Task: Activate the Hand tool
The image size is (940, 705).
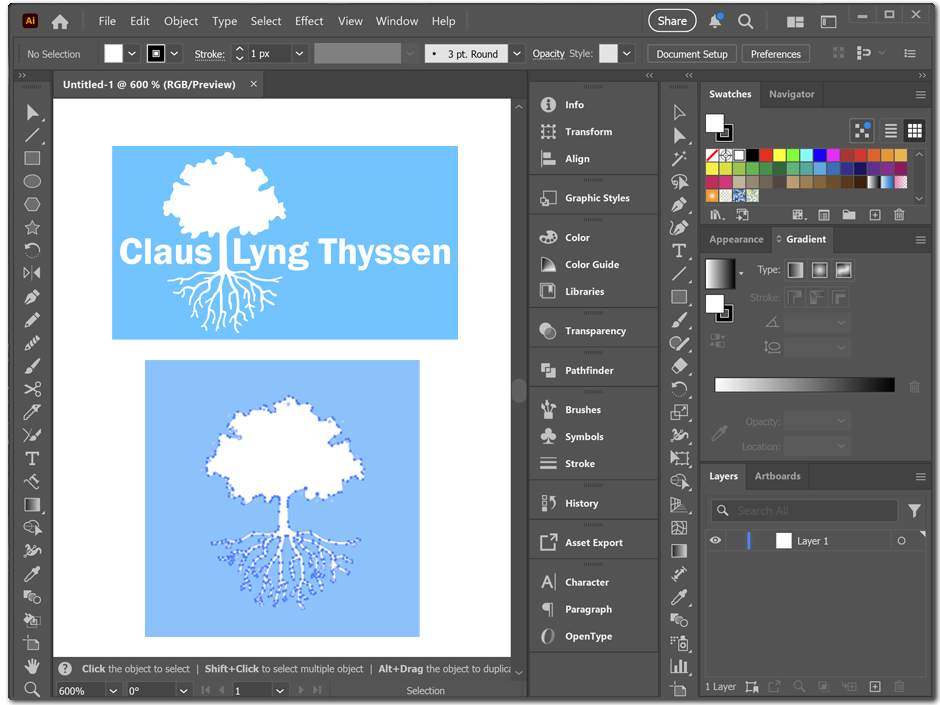Action: pos(32,666)
